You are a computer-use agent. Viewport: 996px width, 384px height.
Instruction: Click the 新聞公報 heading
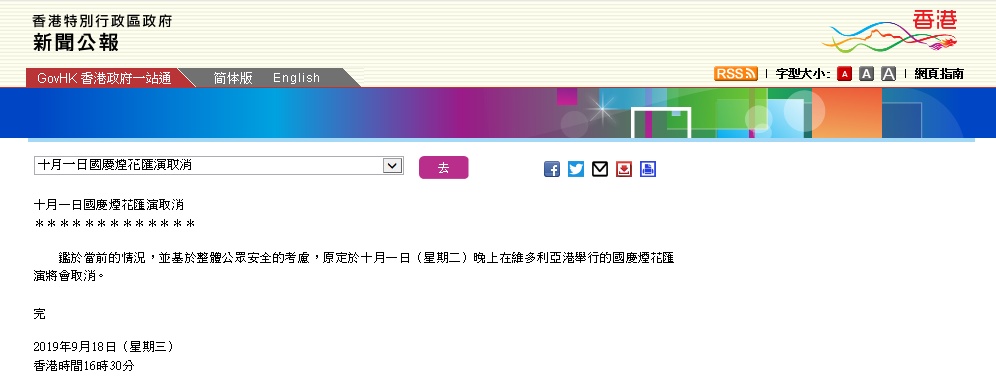[x=76, y=43]
